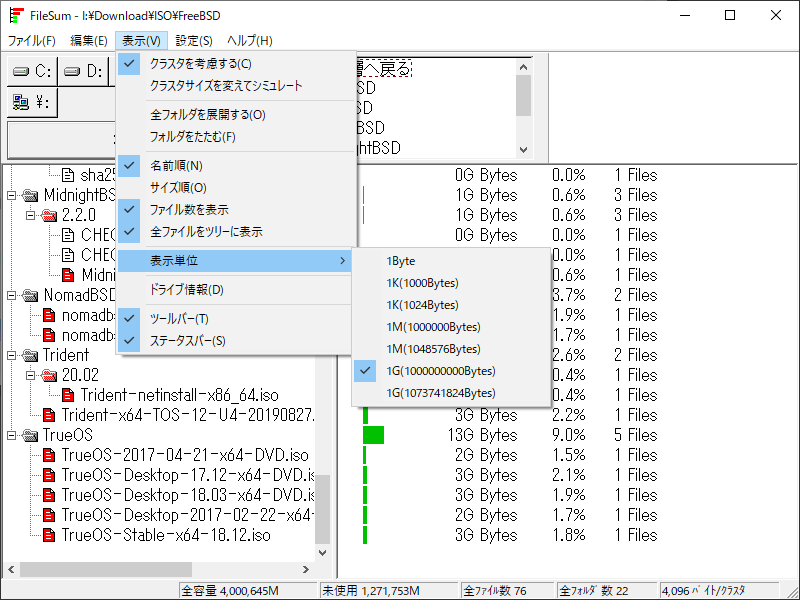
Task: Choose 全フォルダを展開する(O)
Action: point(236,115)
